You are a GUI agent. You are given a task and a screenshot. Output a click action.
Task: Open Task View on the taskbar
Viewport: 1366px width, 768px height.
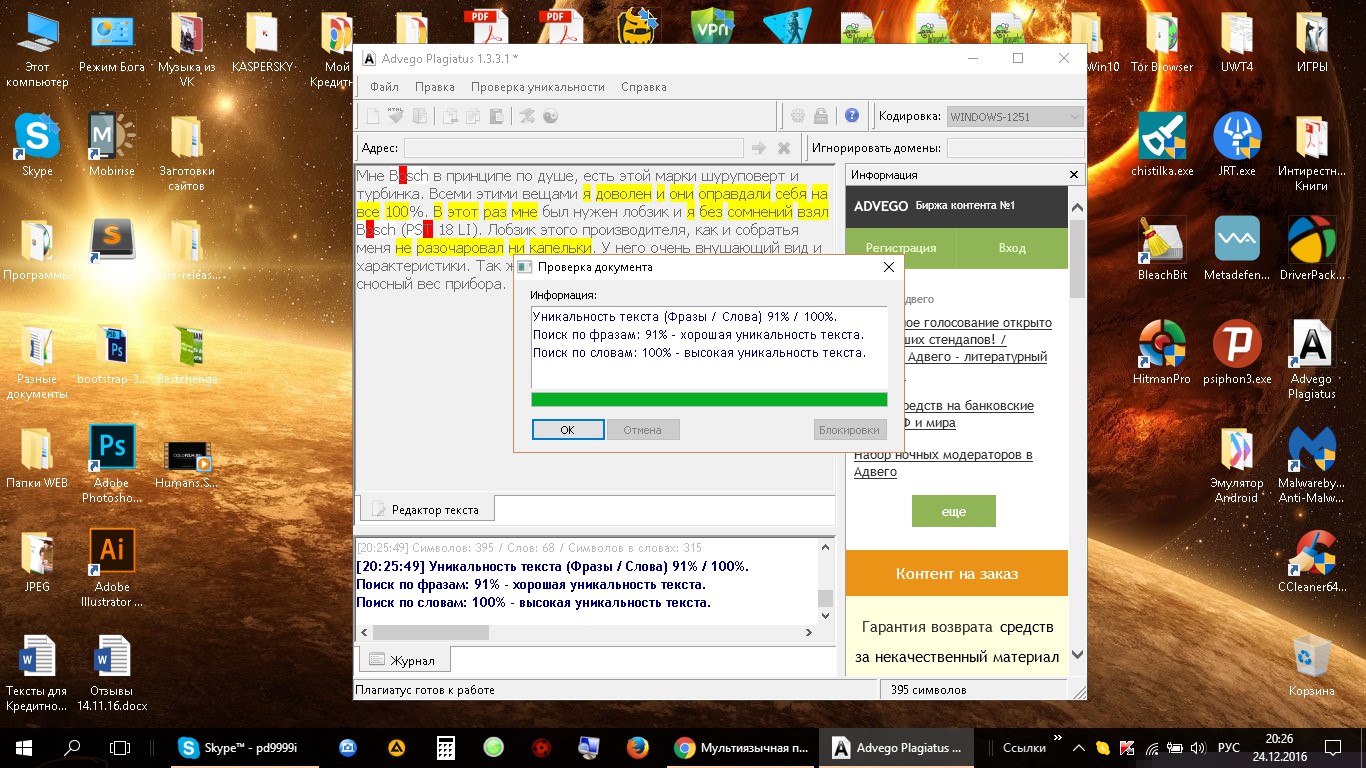[120, 747]
